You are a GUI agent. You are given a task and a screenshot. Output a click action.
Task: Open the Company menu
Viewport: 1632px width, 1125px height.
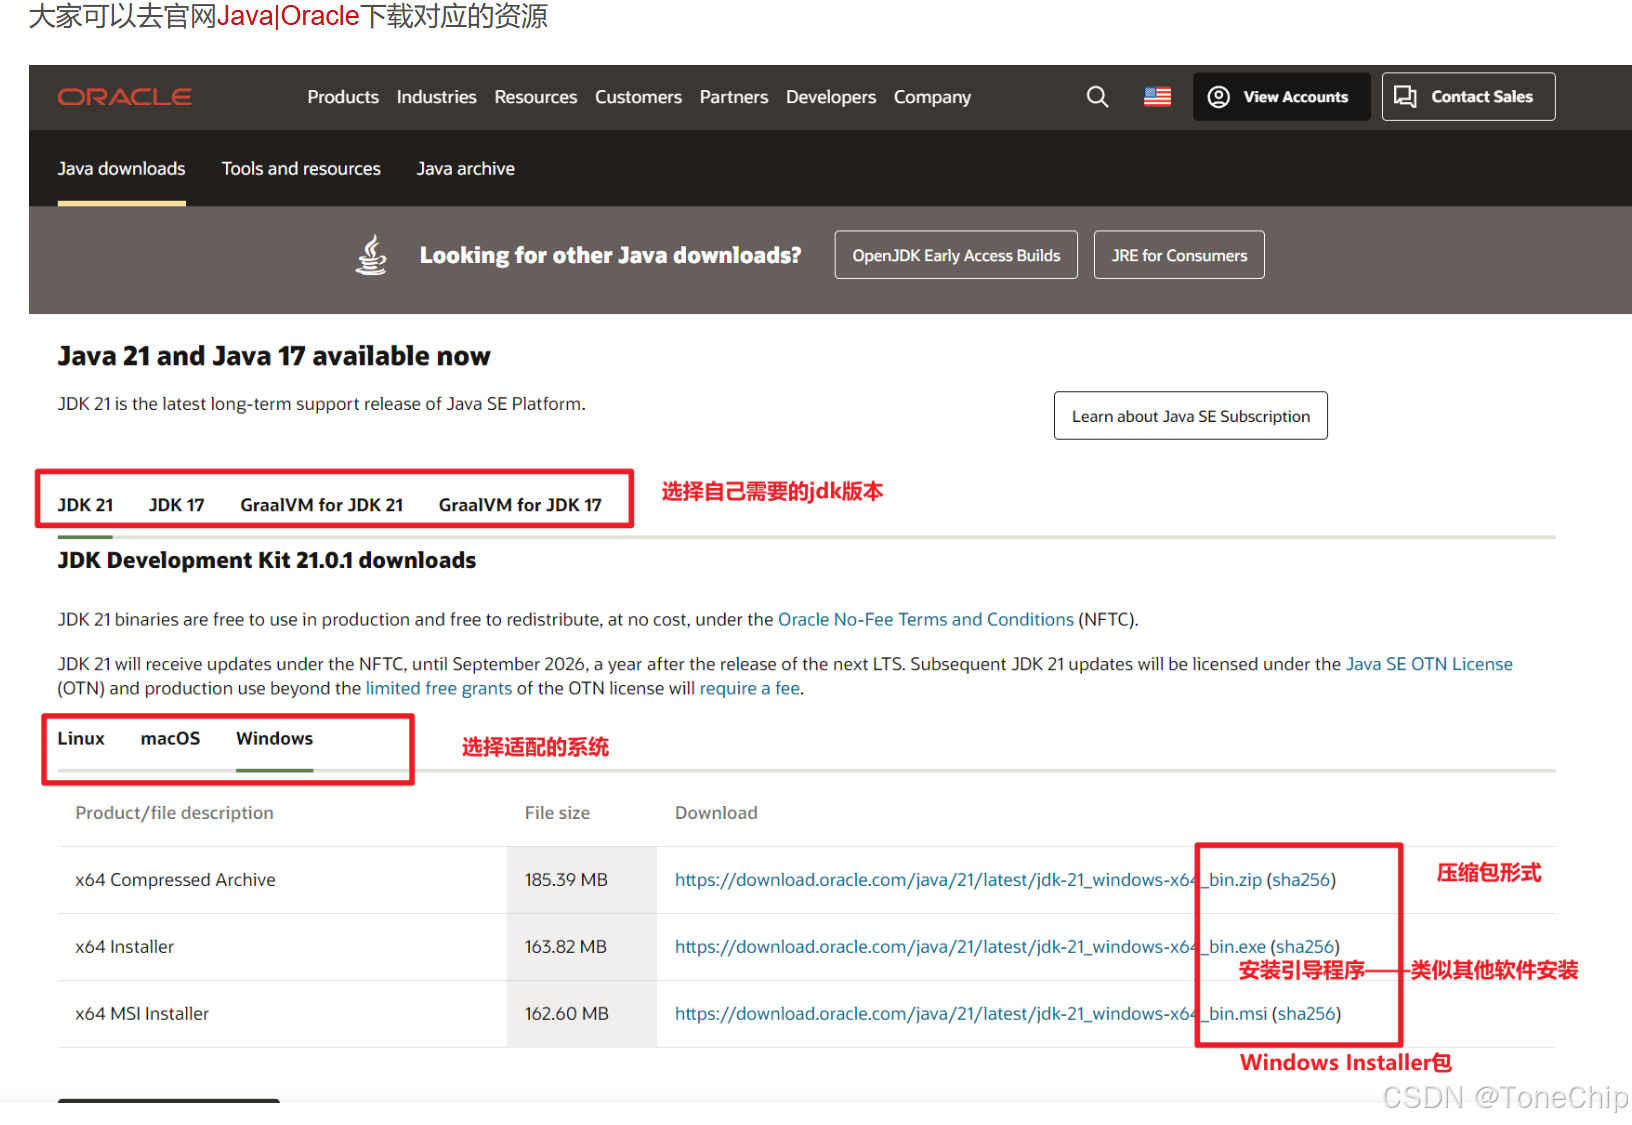pyautogui.click(x=932, y=97)
